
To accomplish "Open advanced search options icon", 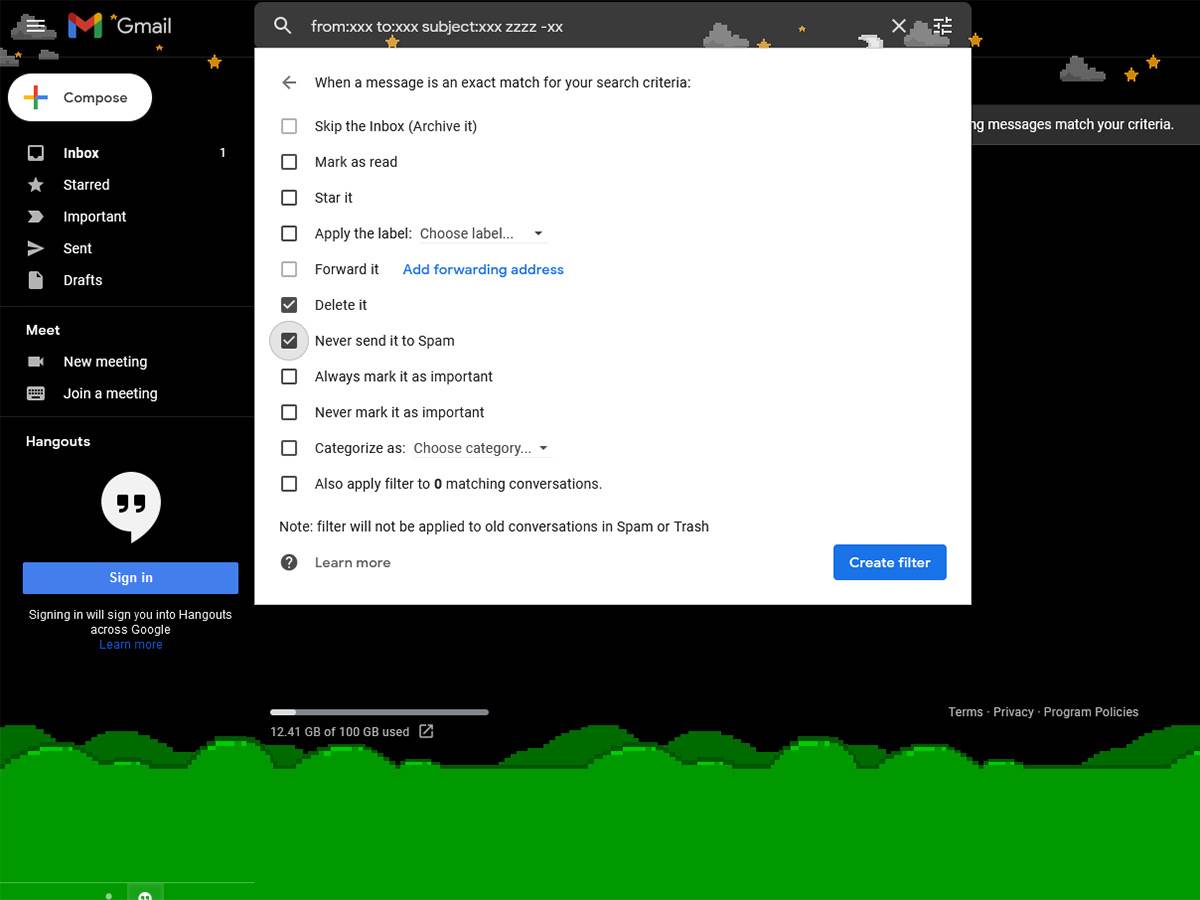I will 941,26.
